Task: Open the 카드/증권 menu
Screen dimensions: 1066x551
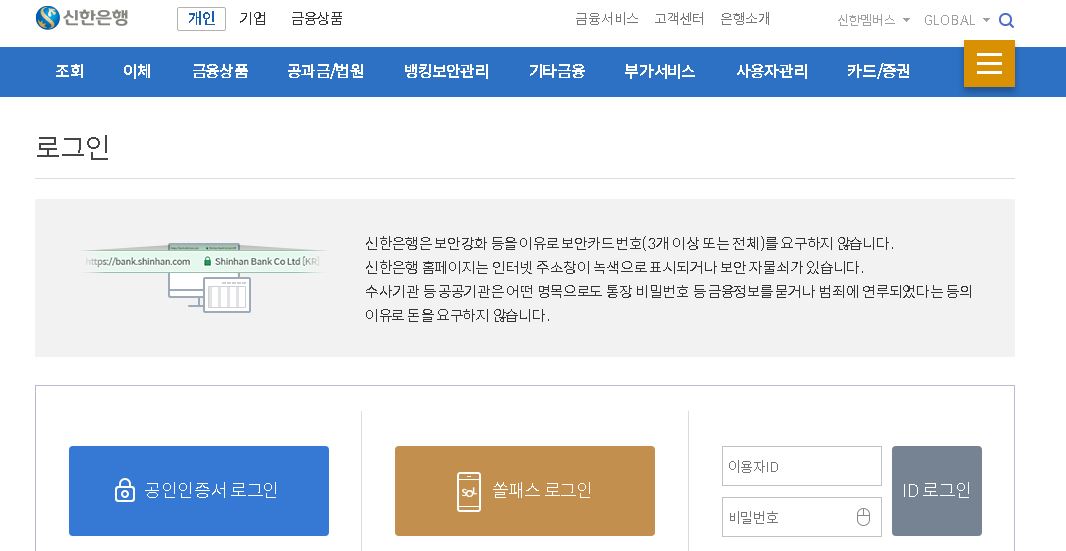Action: click(x=878, y=71)
